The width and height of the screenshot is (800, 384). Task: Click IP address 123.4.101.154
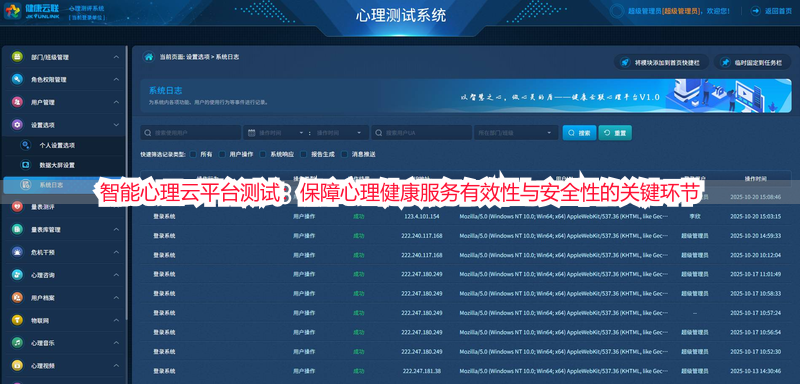421,216
